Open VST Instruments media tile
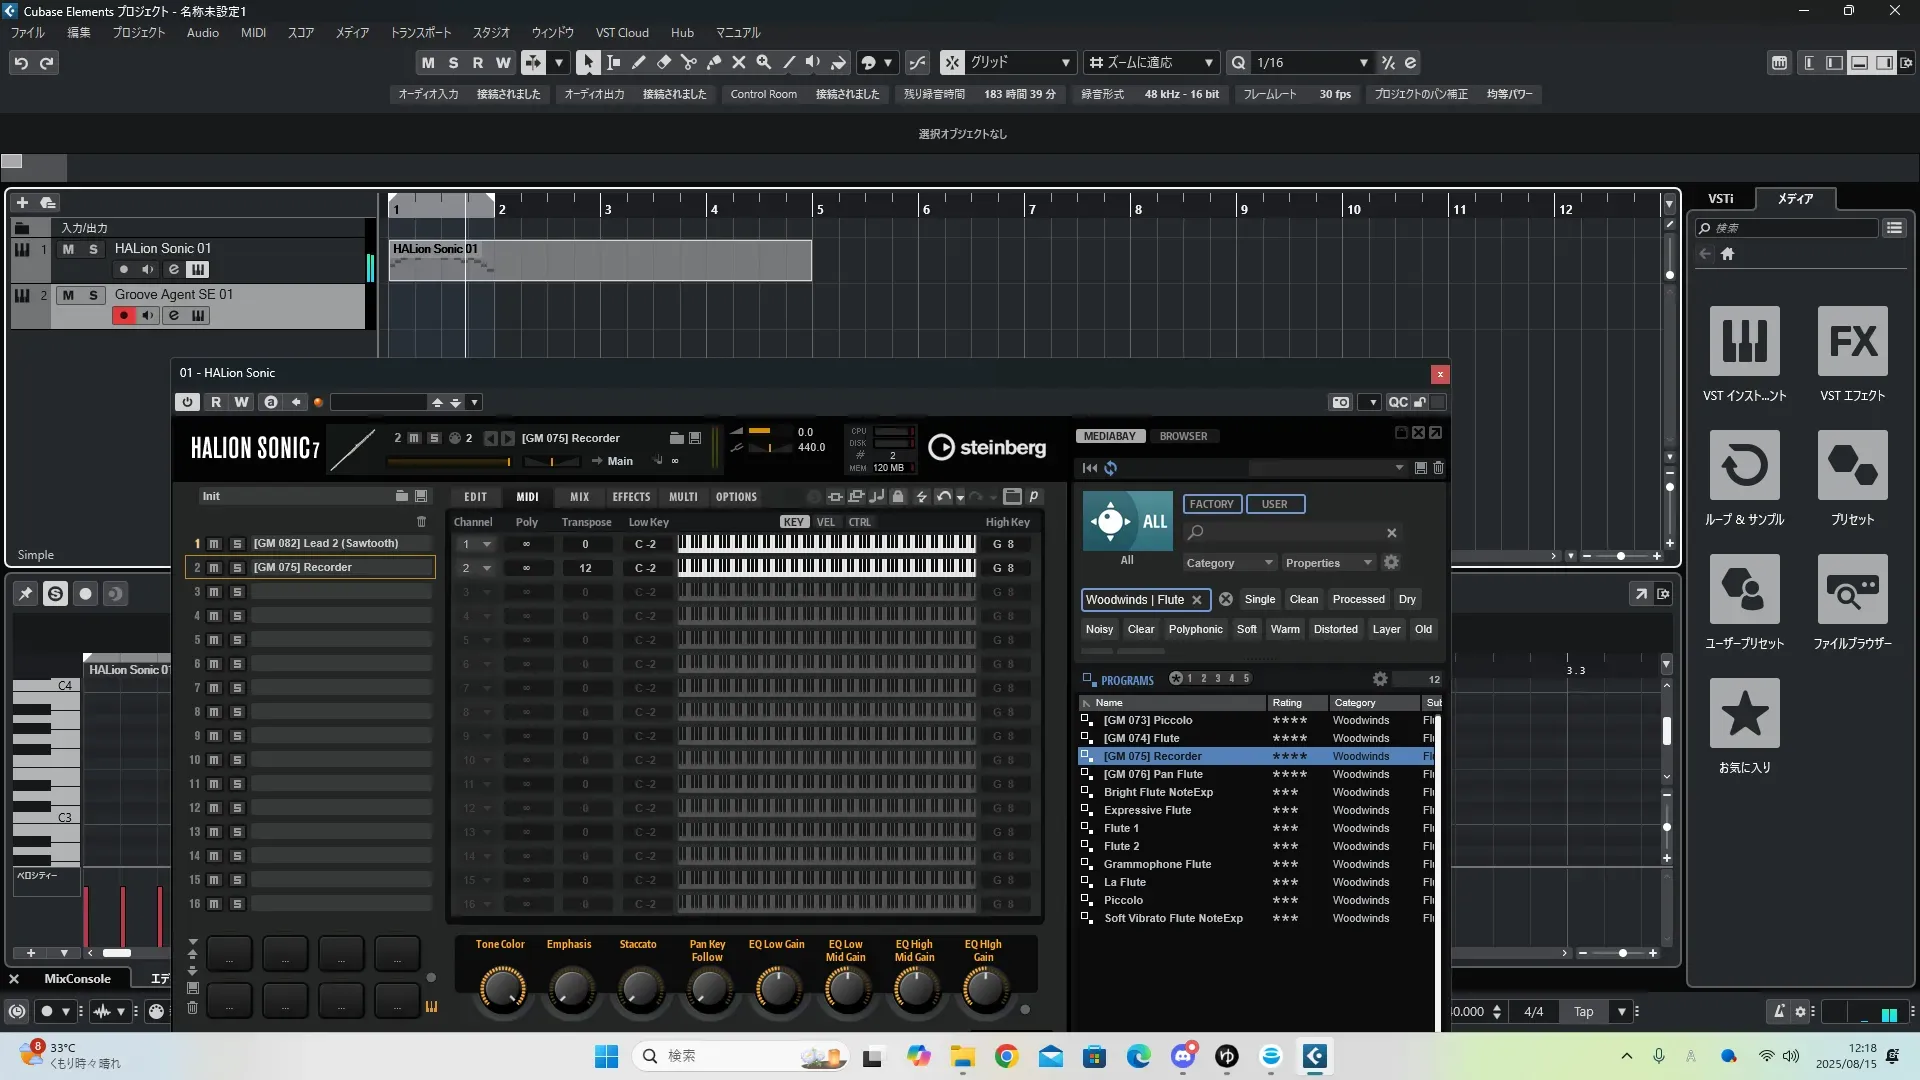Image resolution: width=1920 pixels, height=1080 pixels. coord(1744,342)
